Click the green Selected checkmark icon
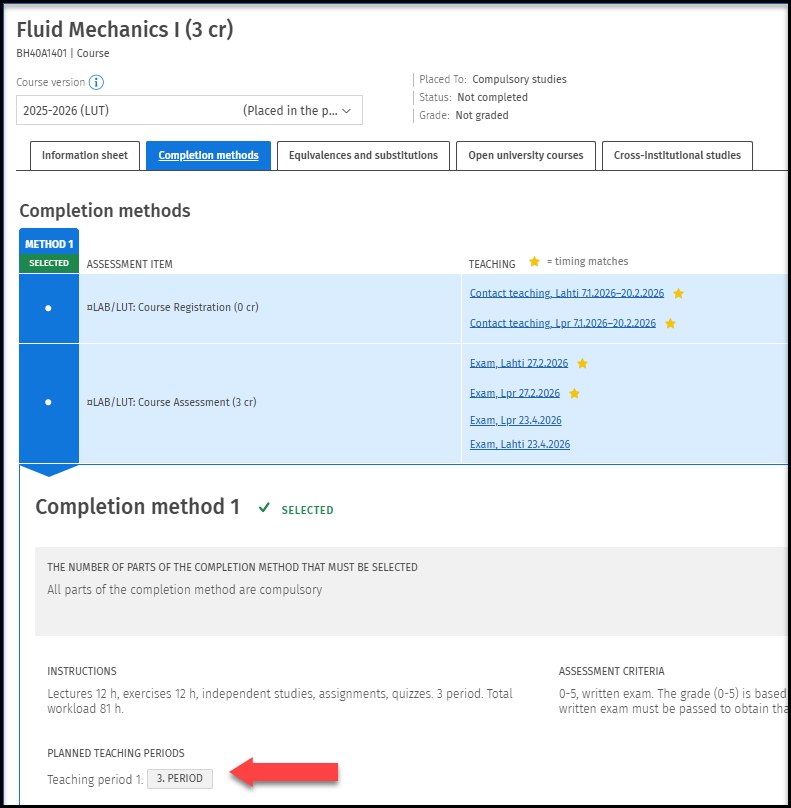Image resolution: width=791 pixels, height=808 pixels. 264,508
